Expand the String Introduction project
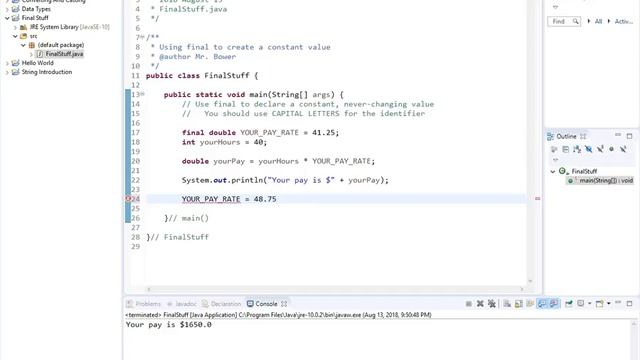Image resolution: width=640 pixels, height=360 pixels. point(7,72)
